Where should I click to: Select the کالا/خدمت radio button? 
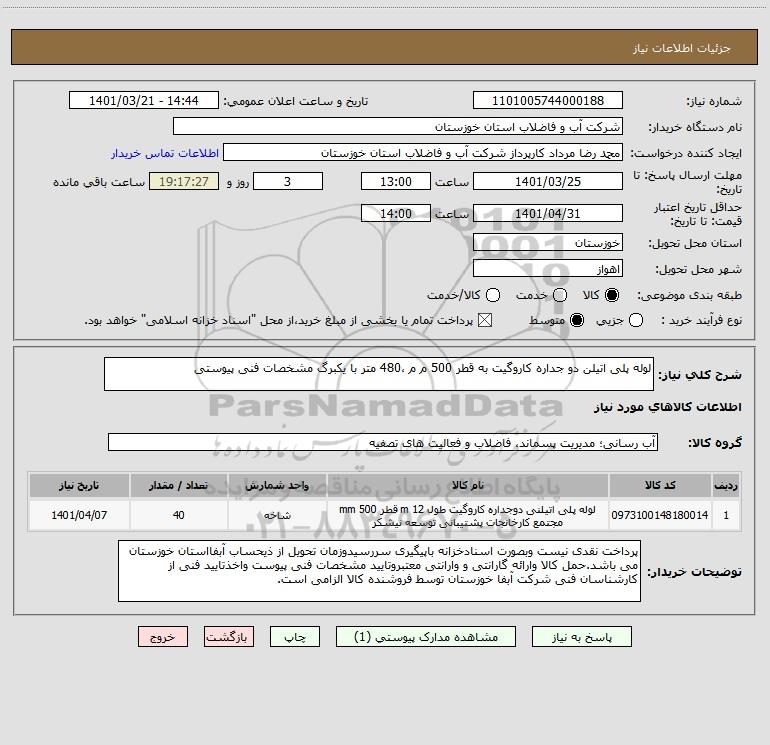click(x=493, y=295)
